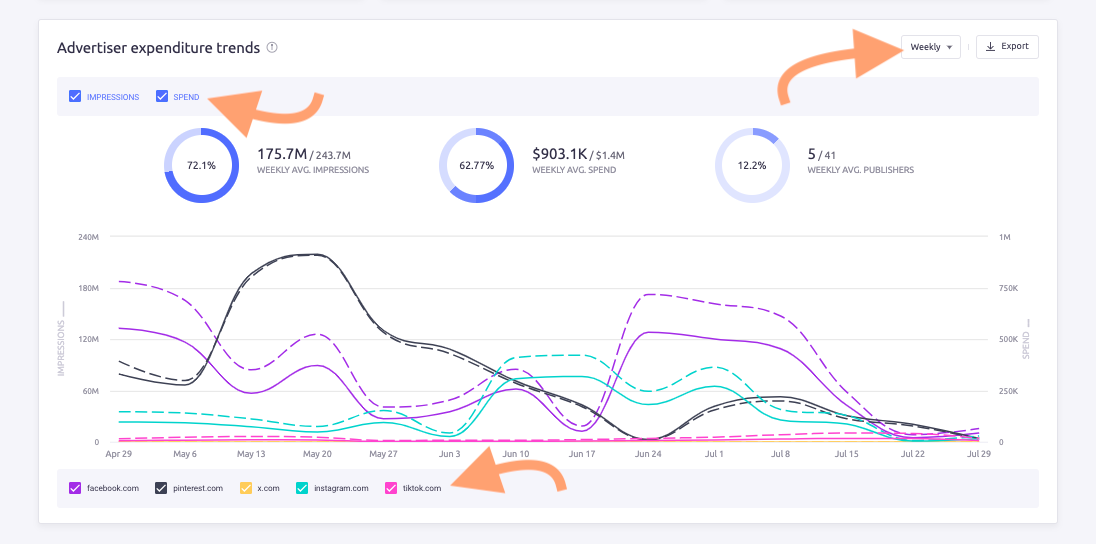
Task: Click the download icon in Export button
Action: pos(990,47)
